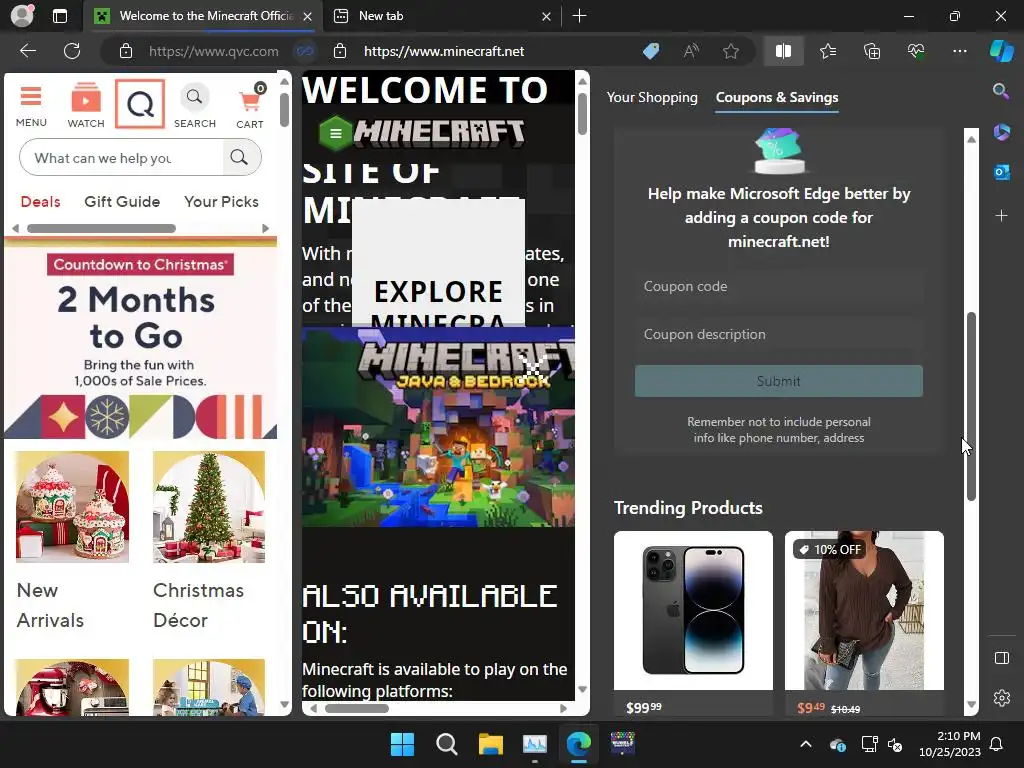Click QVC nav scroll right arrow

[x=265, y=229]
